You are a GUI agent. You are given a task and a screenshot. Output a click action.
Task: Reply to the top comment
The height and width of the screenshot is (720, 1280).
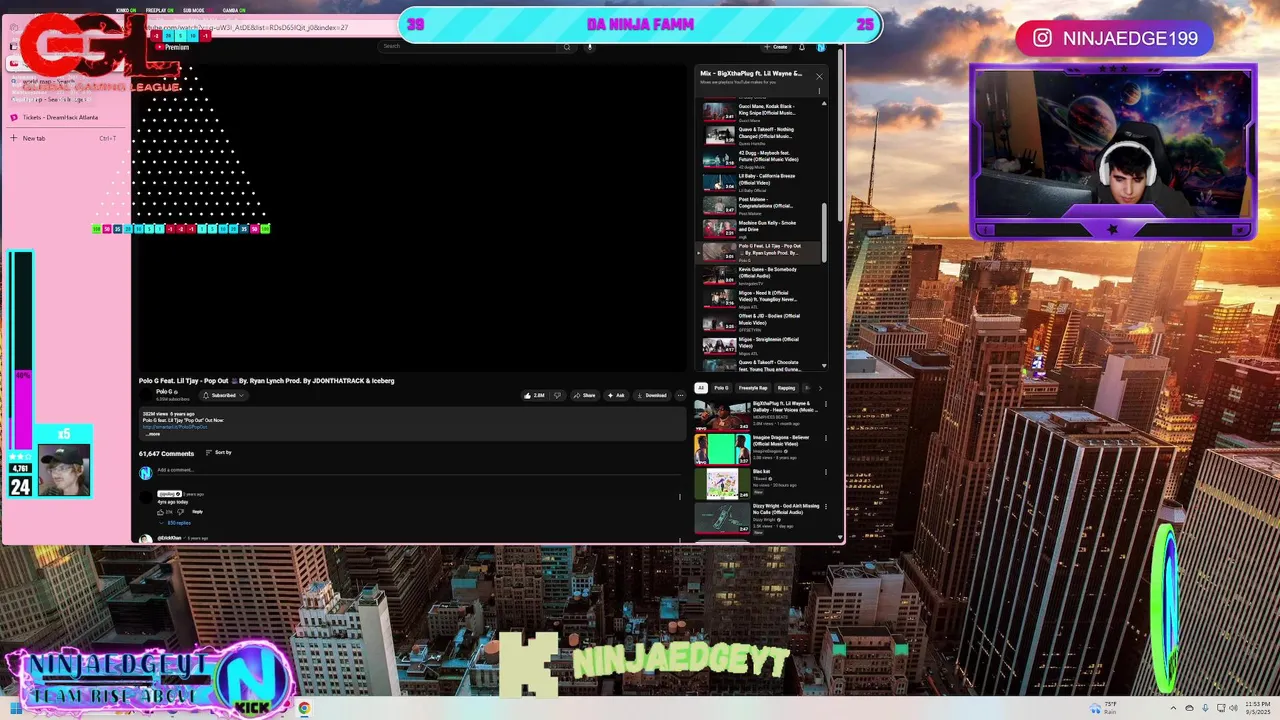coord(197,512)
